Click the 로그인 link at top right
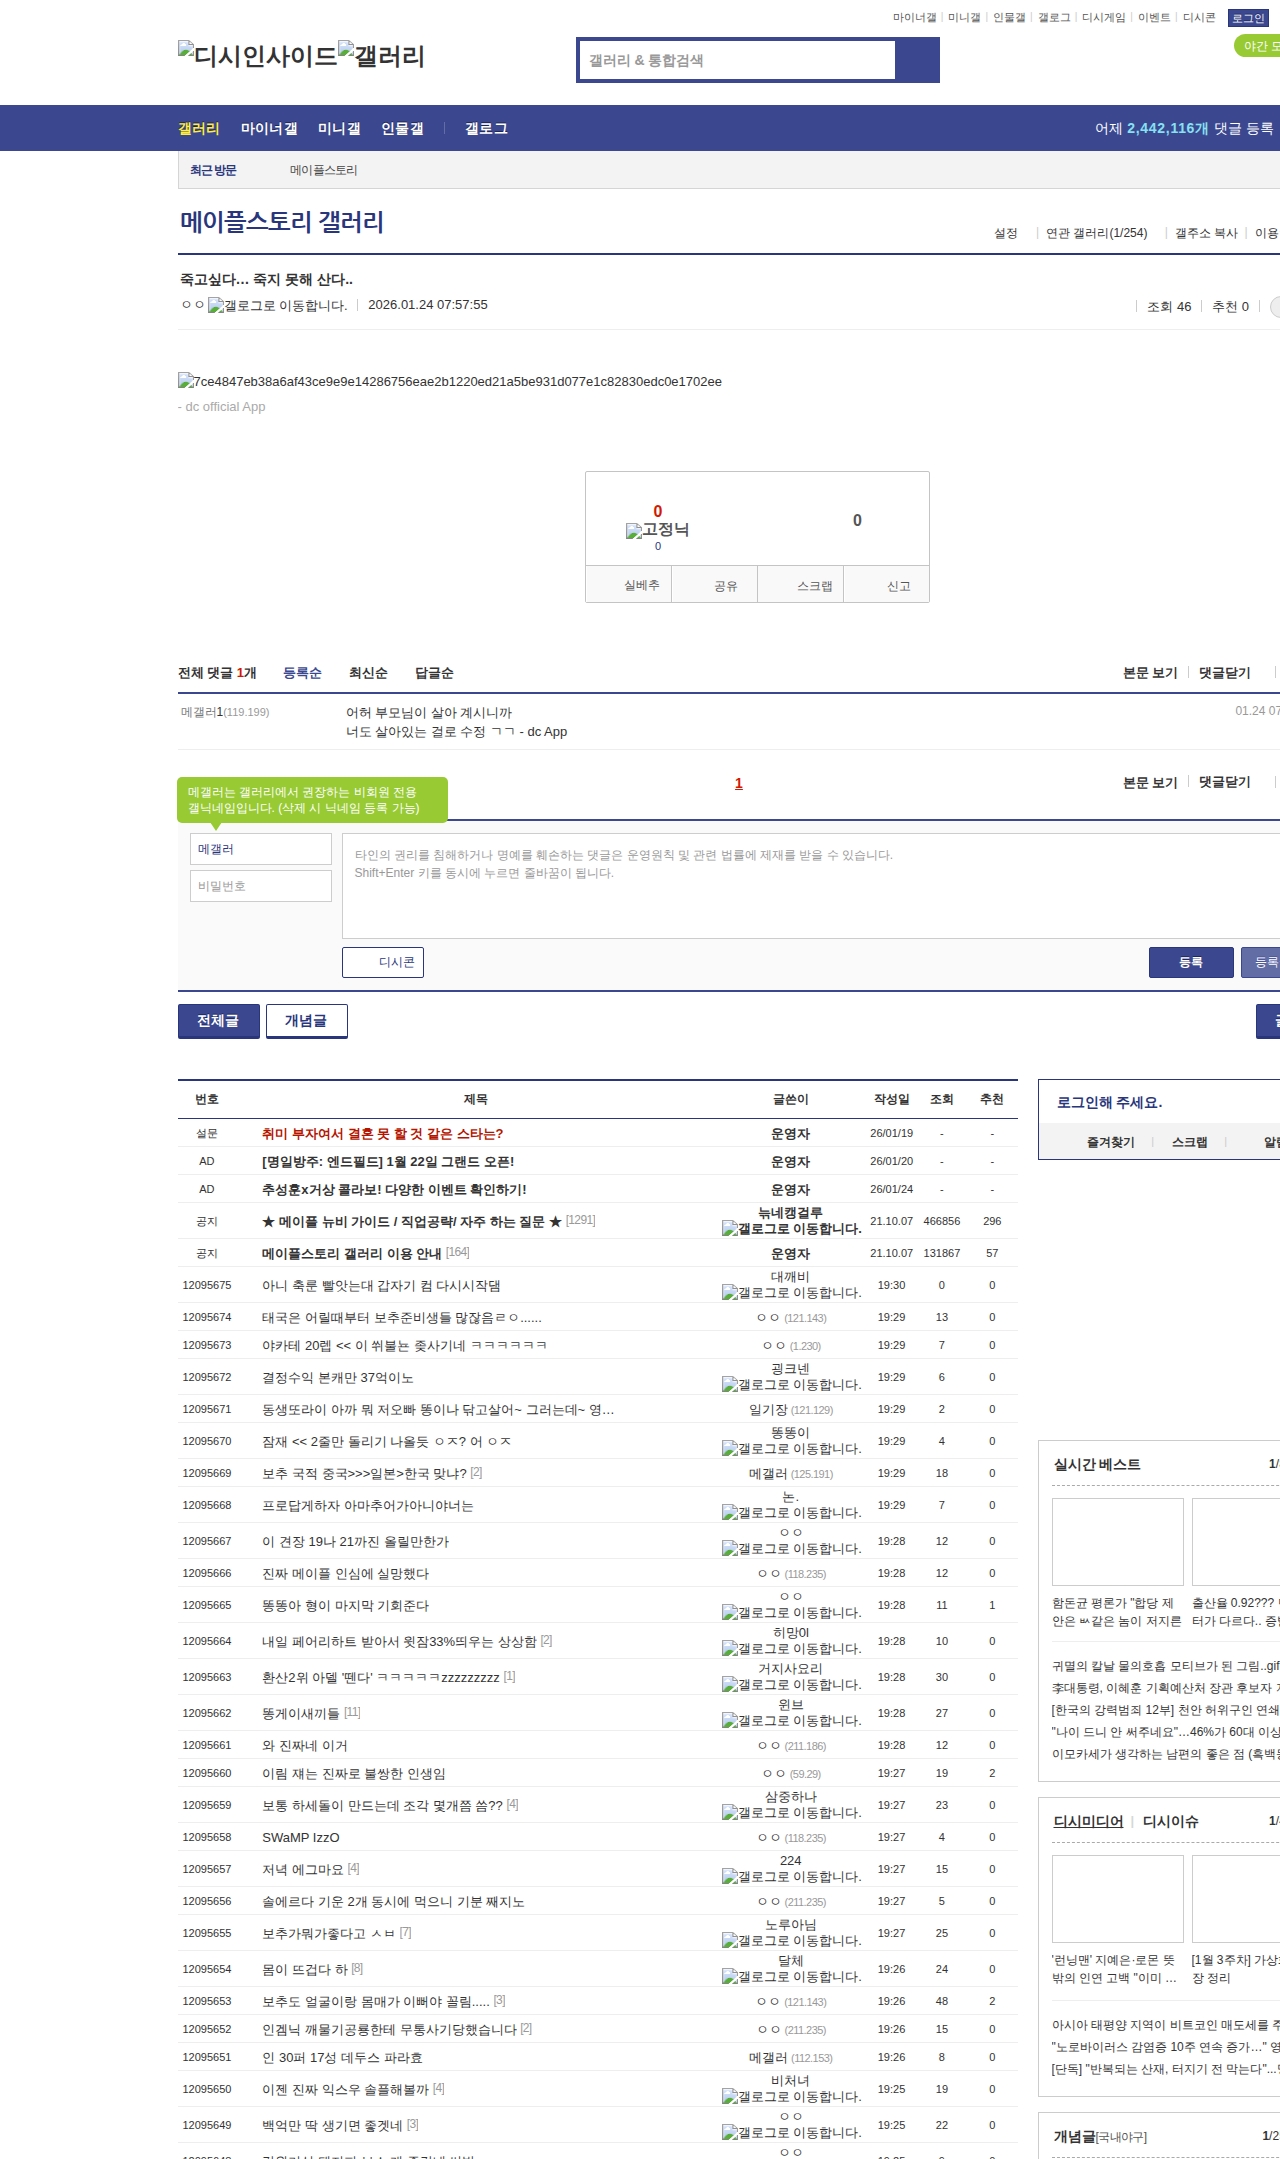 click(1248, 18)
